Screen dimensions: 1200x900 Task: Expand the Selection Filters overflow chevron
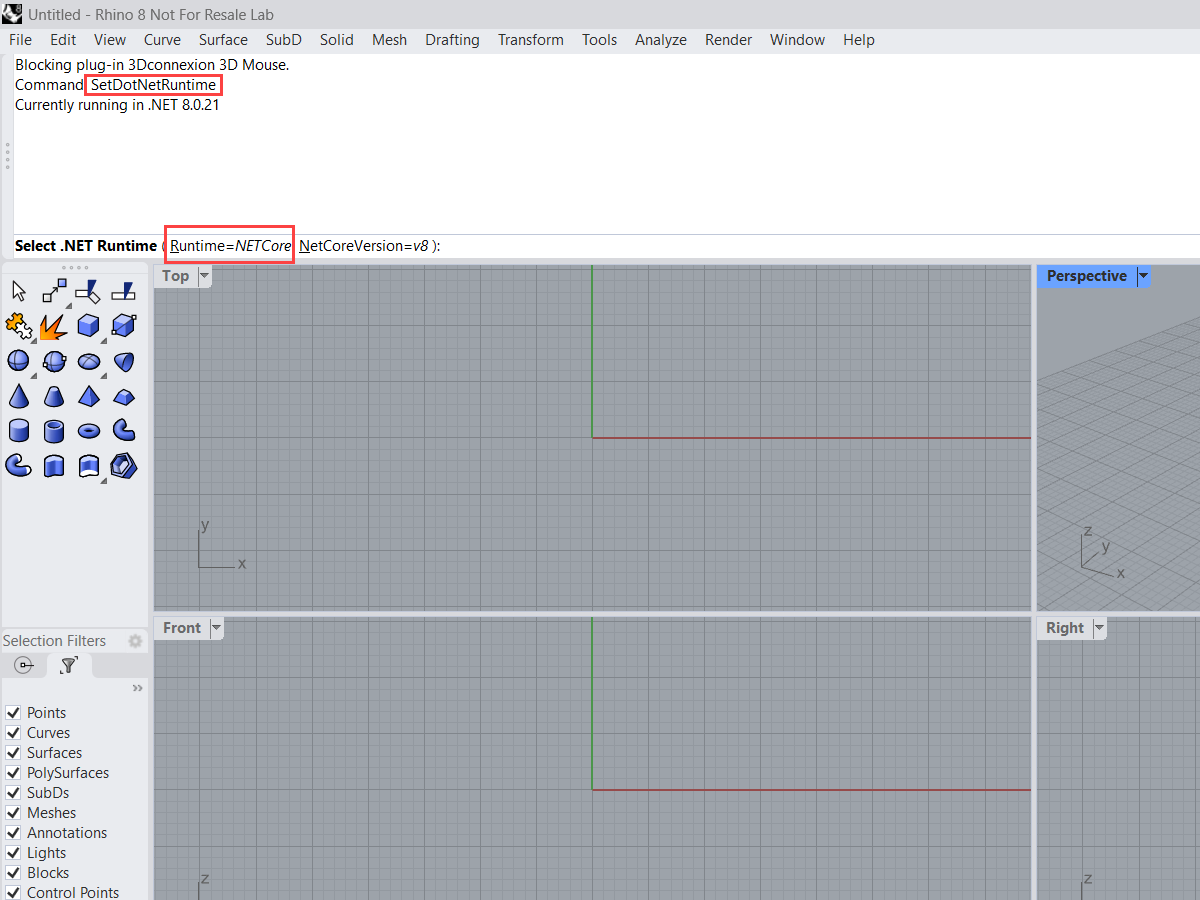click(138, 687)
